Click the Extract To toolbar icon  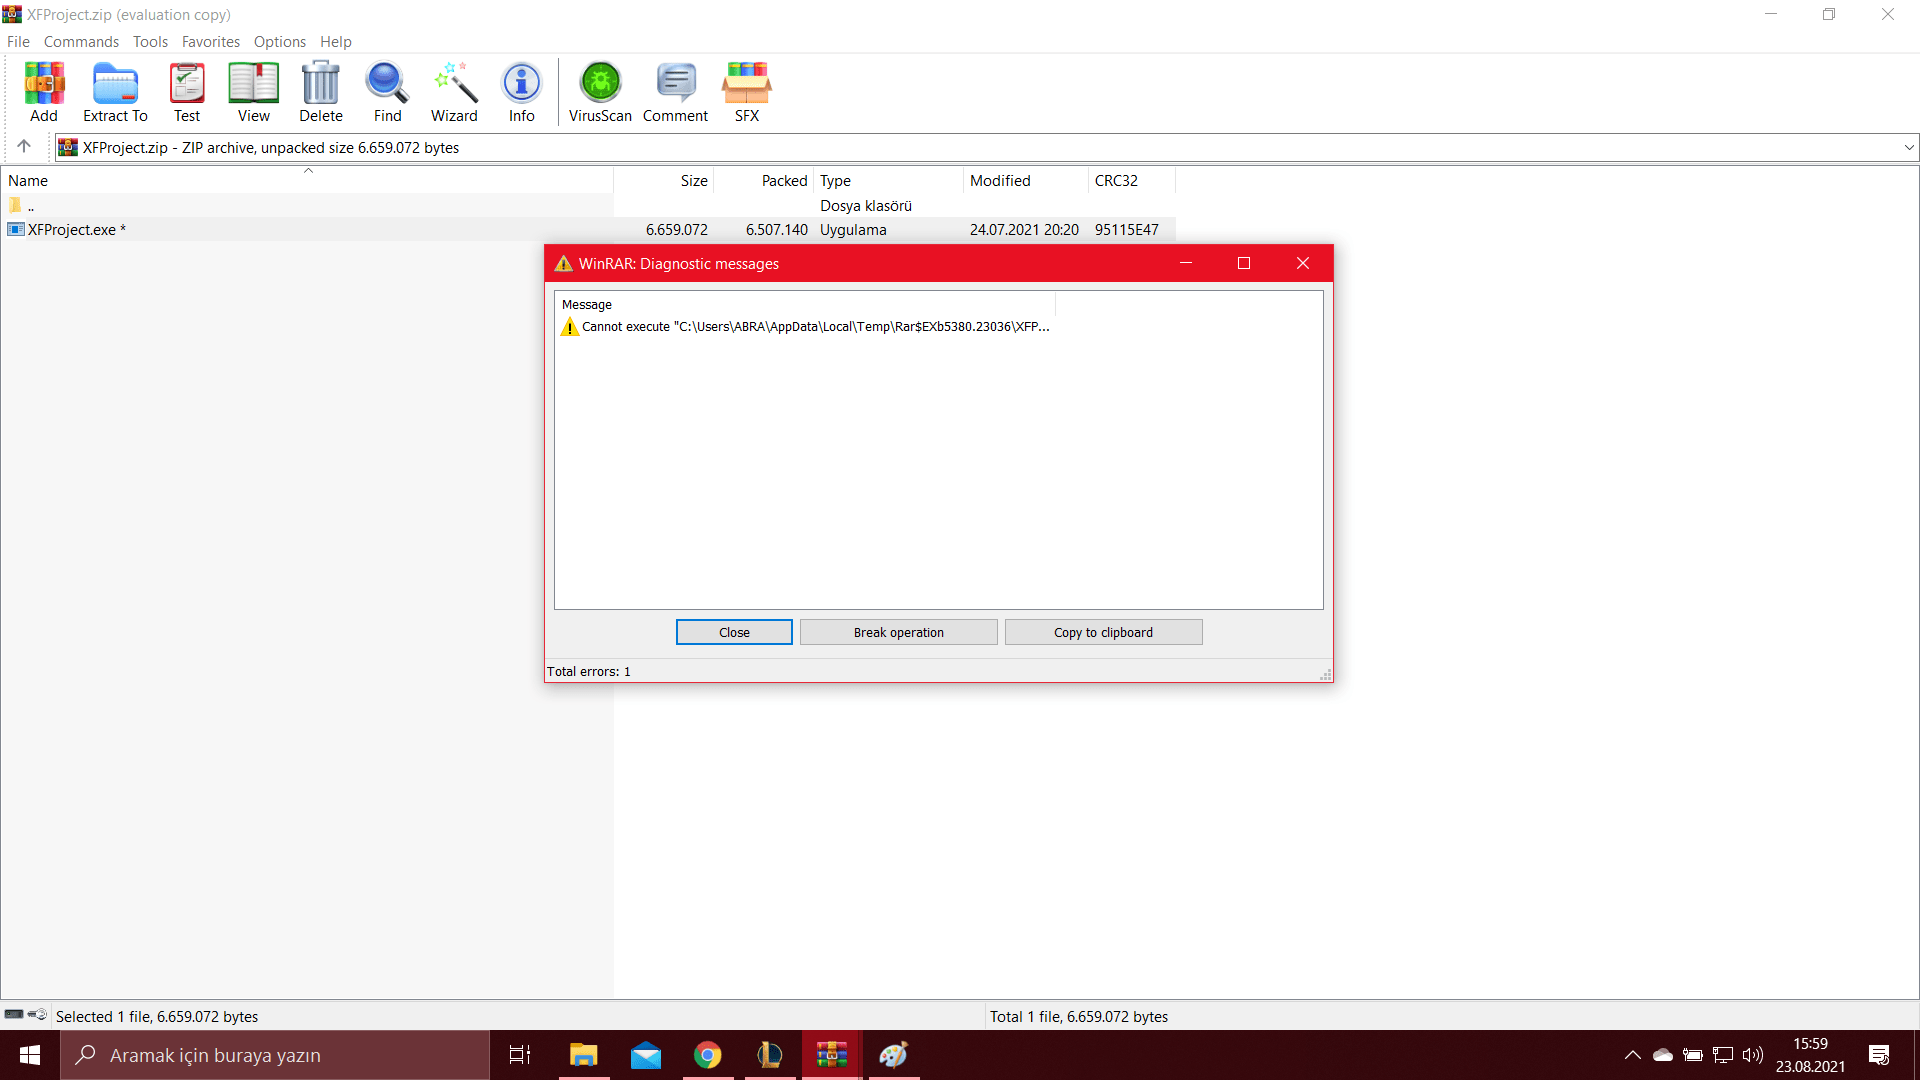115,92
